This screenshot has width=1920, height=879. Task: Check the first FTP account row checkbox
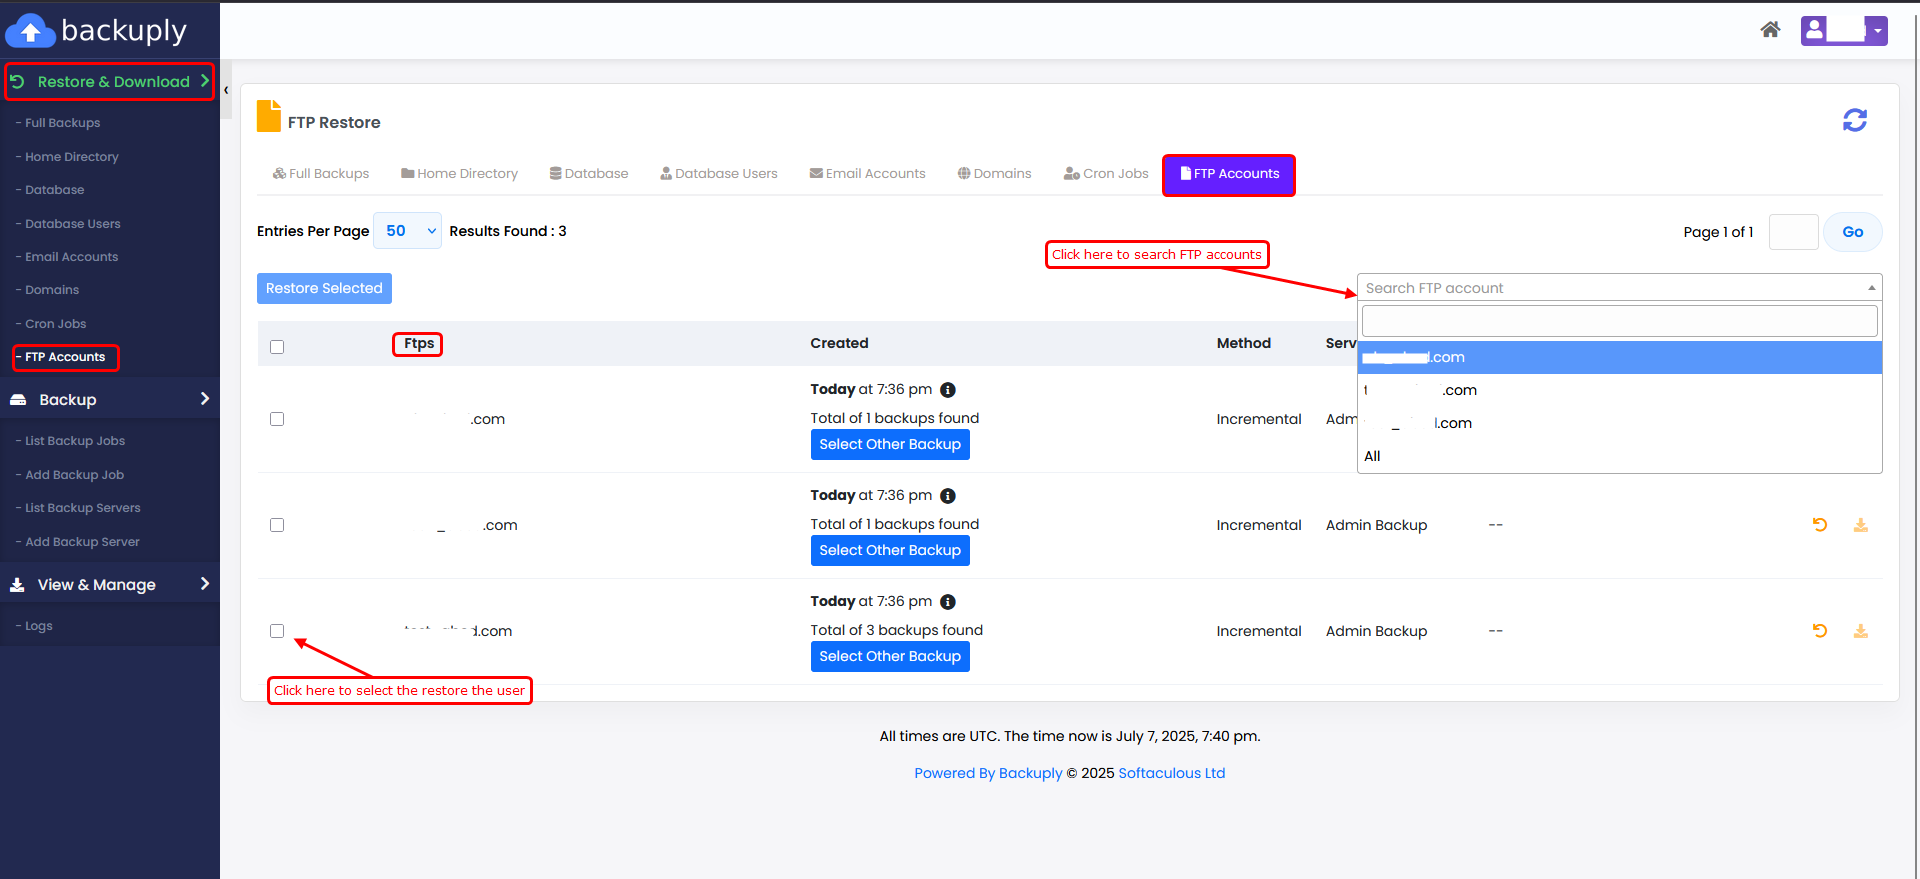(x=277, y=419)
